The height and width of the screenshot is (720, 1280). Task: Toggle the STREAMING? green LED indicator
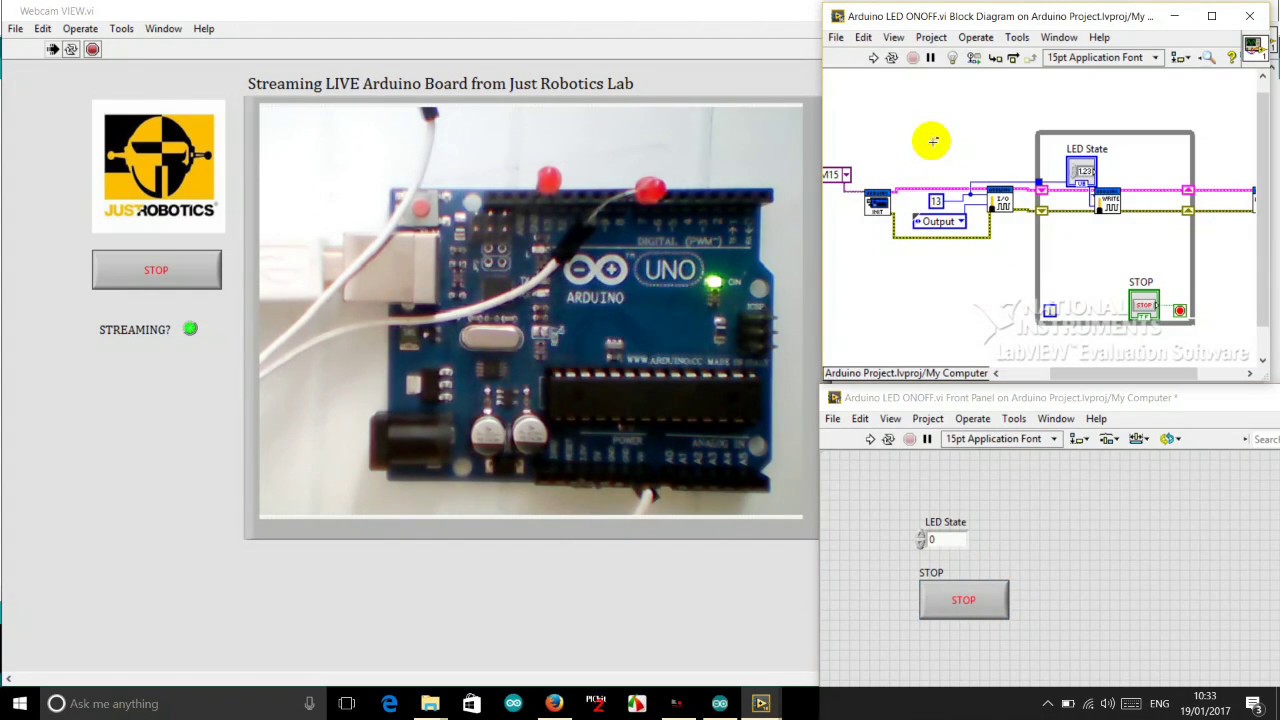pyautogui.click(x=190, y=328)
